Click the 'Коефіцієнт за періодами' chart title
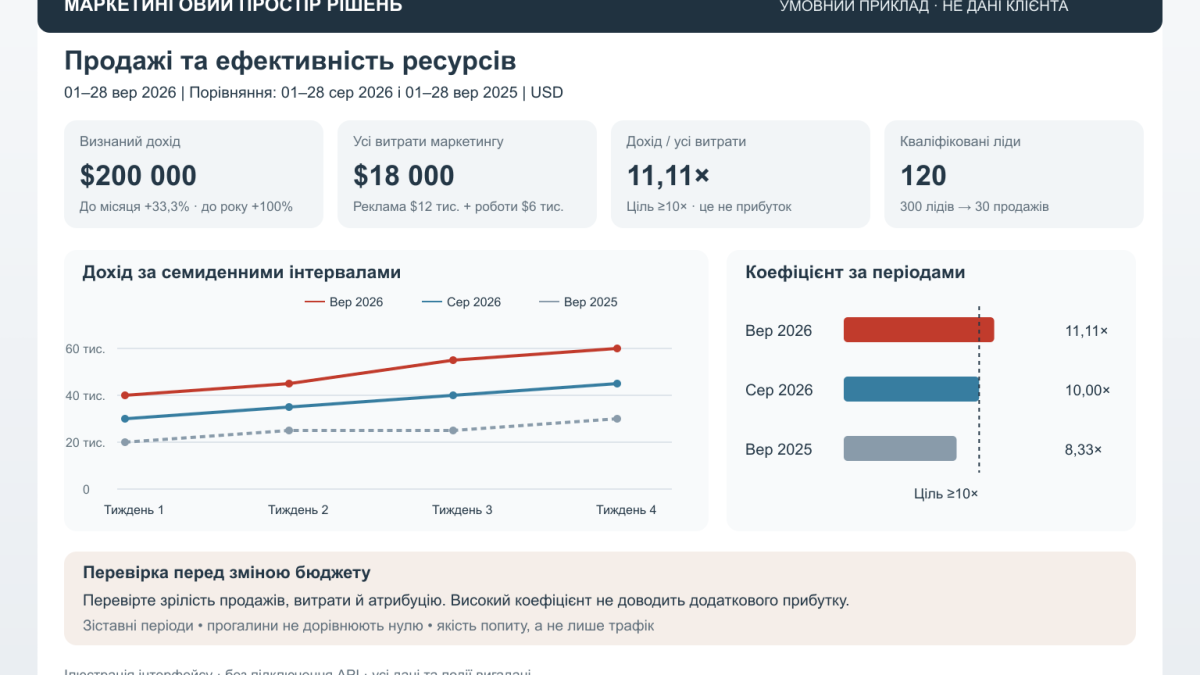Image resolution: width=1200 pixels, height=675 pixels. click(855, 272)
